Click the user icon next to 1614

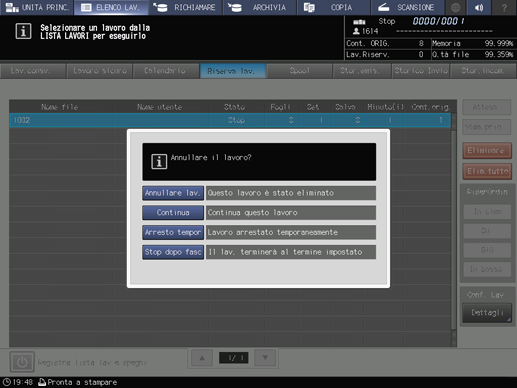click(356, 31)
